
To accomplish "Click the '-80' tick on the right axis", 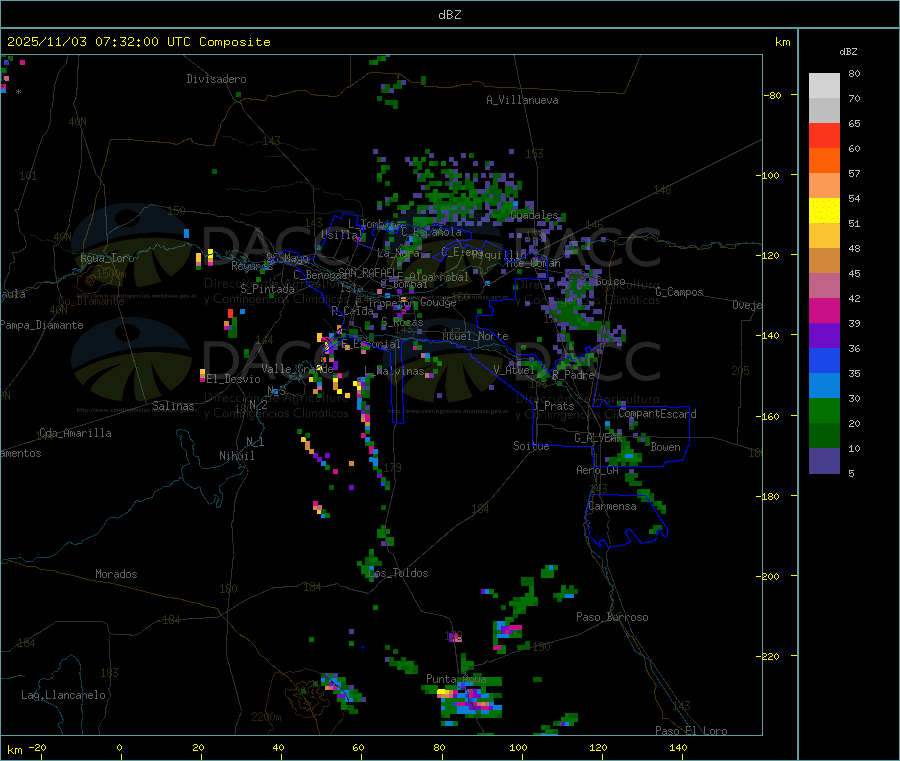I will [773, 95].
